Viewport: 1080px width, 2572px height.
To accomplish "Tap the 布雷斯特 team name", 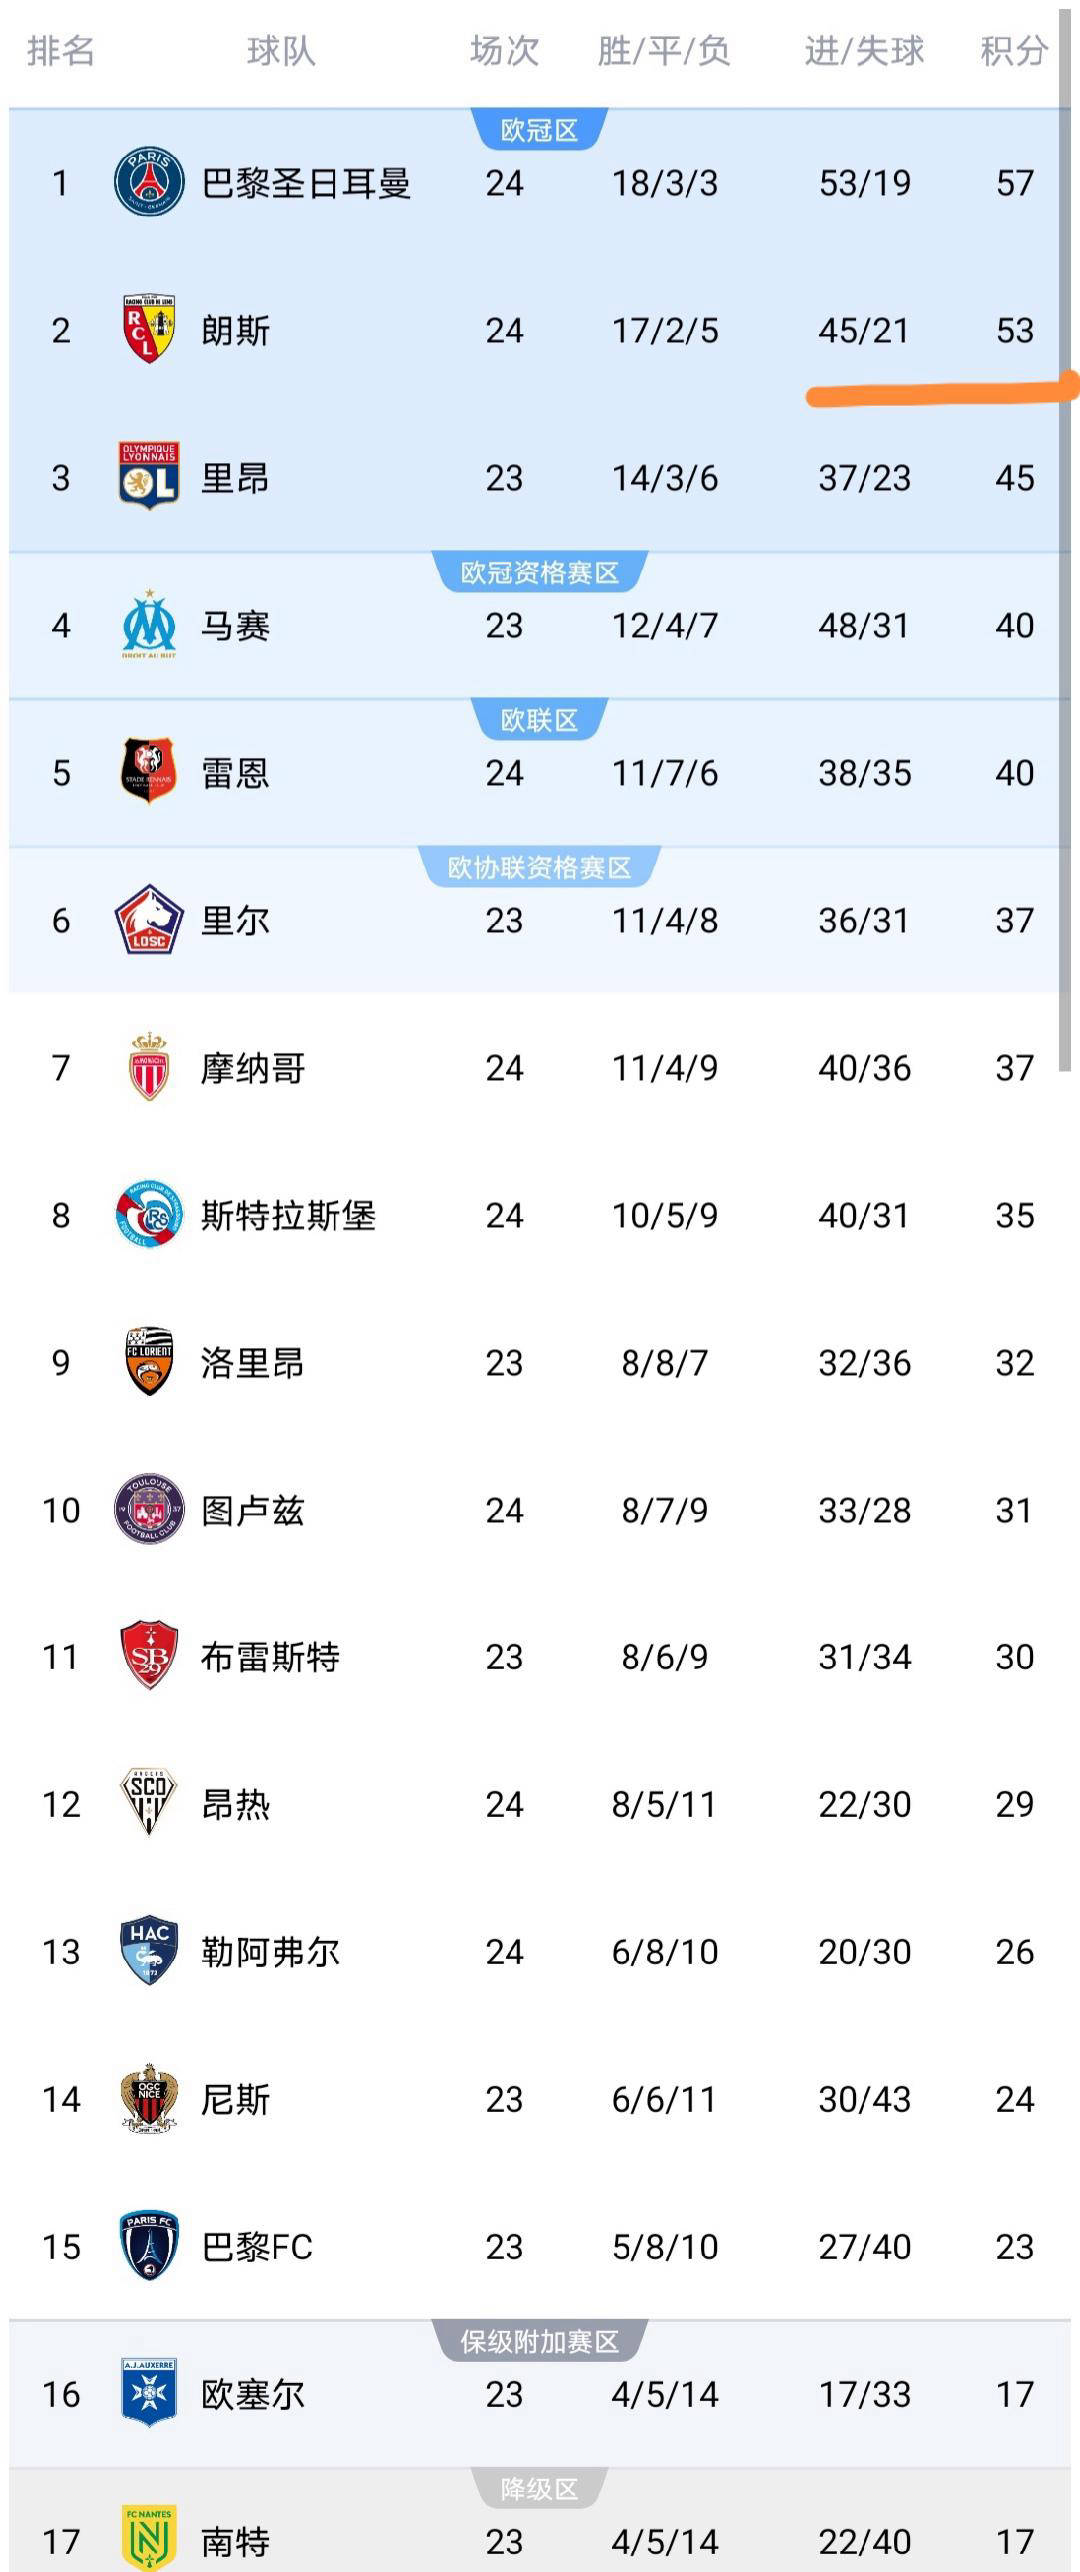I will click(x=270, y=1657).
